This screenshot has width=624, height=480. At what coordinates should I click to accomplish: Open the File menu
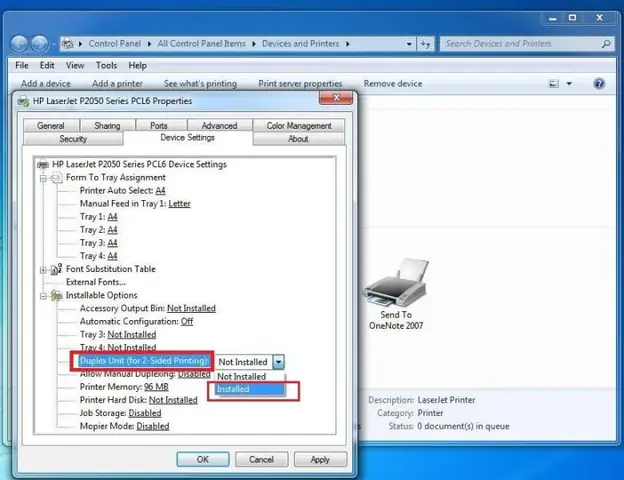click(21, 65)
